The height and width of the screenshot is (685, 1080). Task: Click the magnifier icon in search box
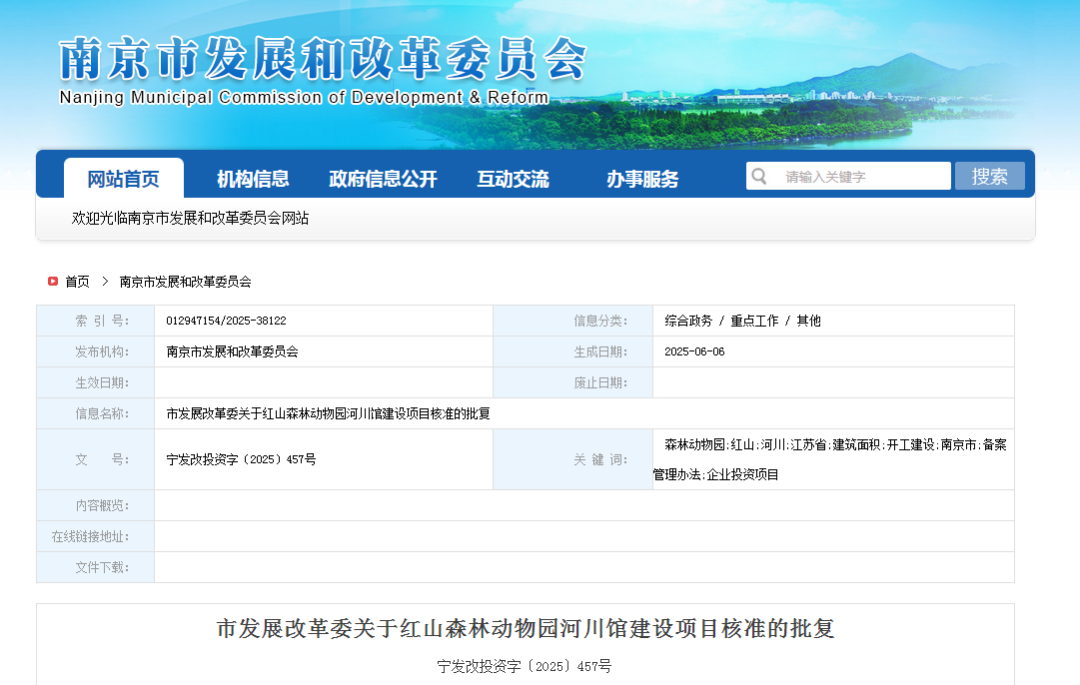point(759,176)
